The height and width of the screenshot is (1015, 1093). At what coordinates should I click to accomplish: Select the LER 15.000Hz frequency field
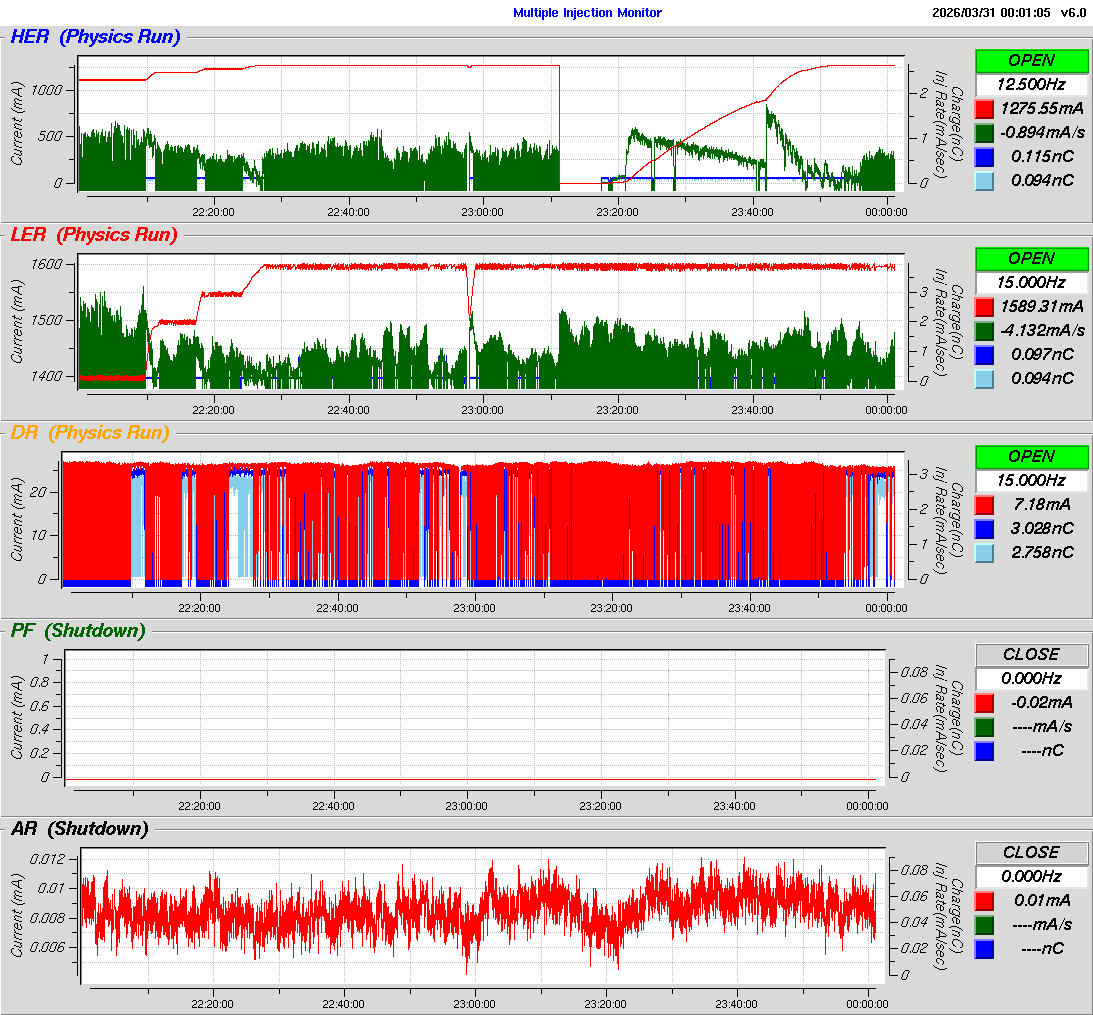[1031, 282]
